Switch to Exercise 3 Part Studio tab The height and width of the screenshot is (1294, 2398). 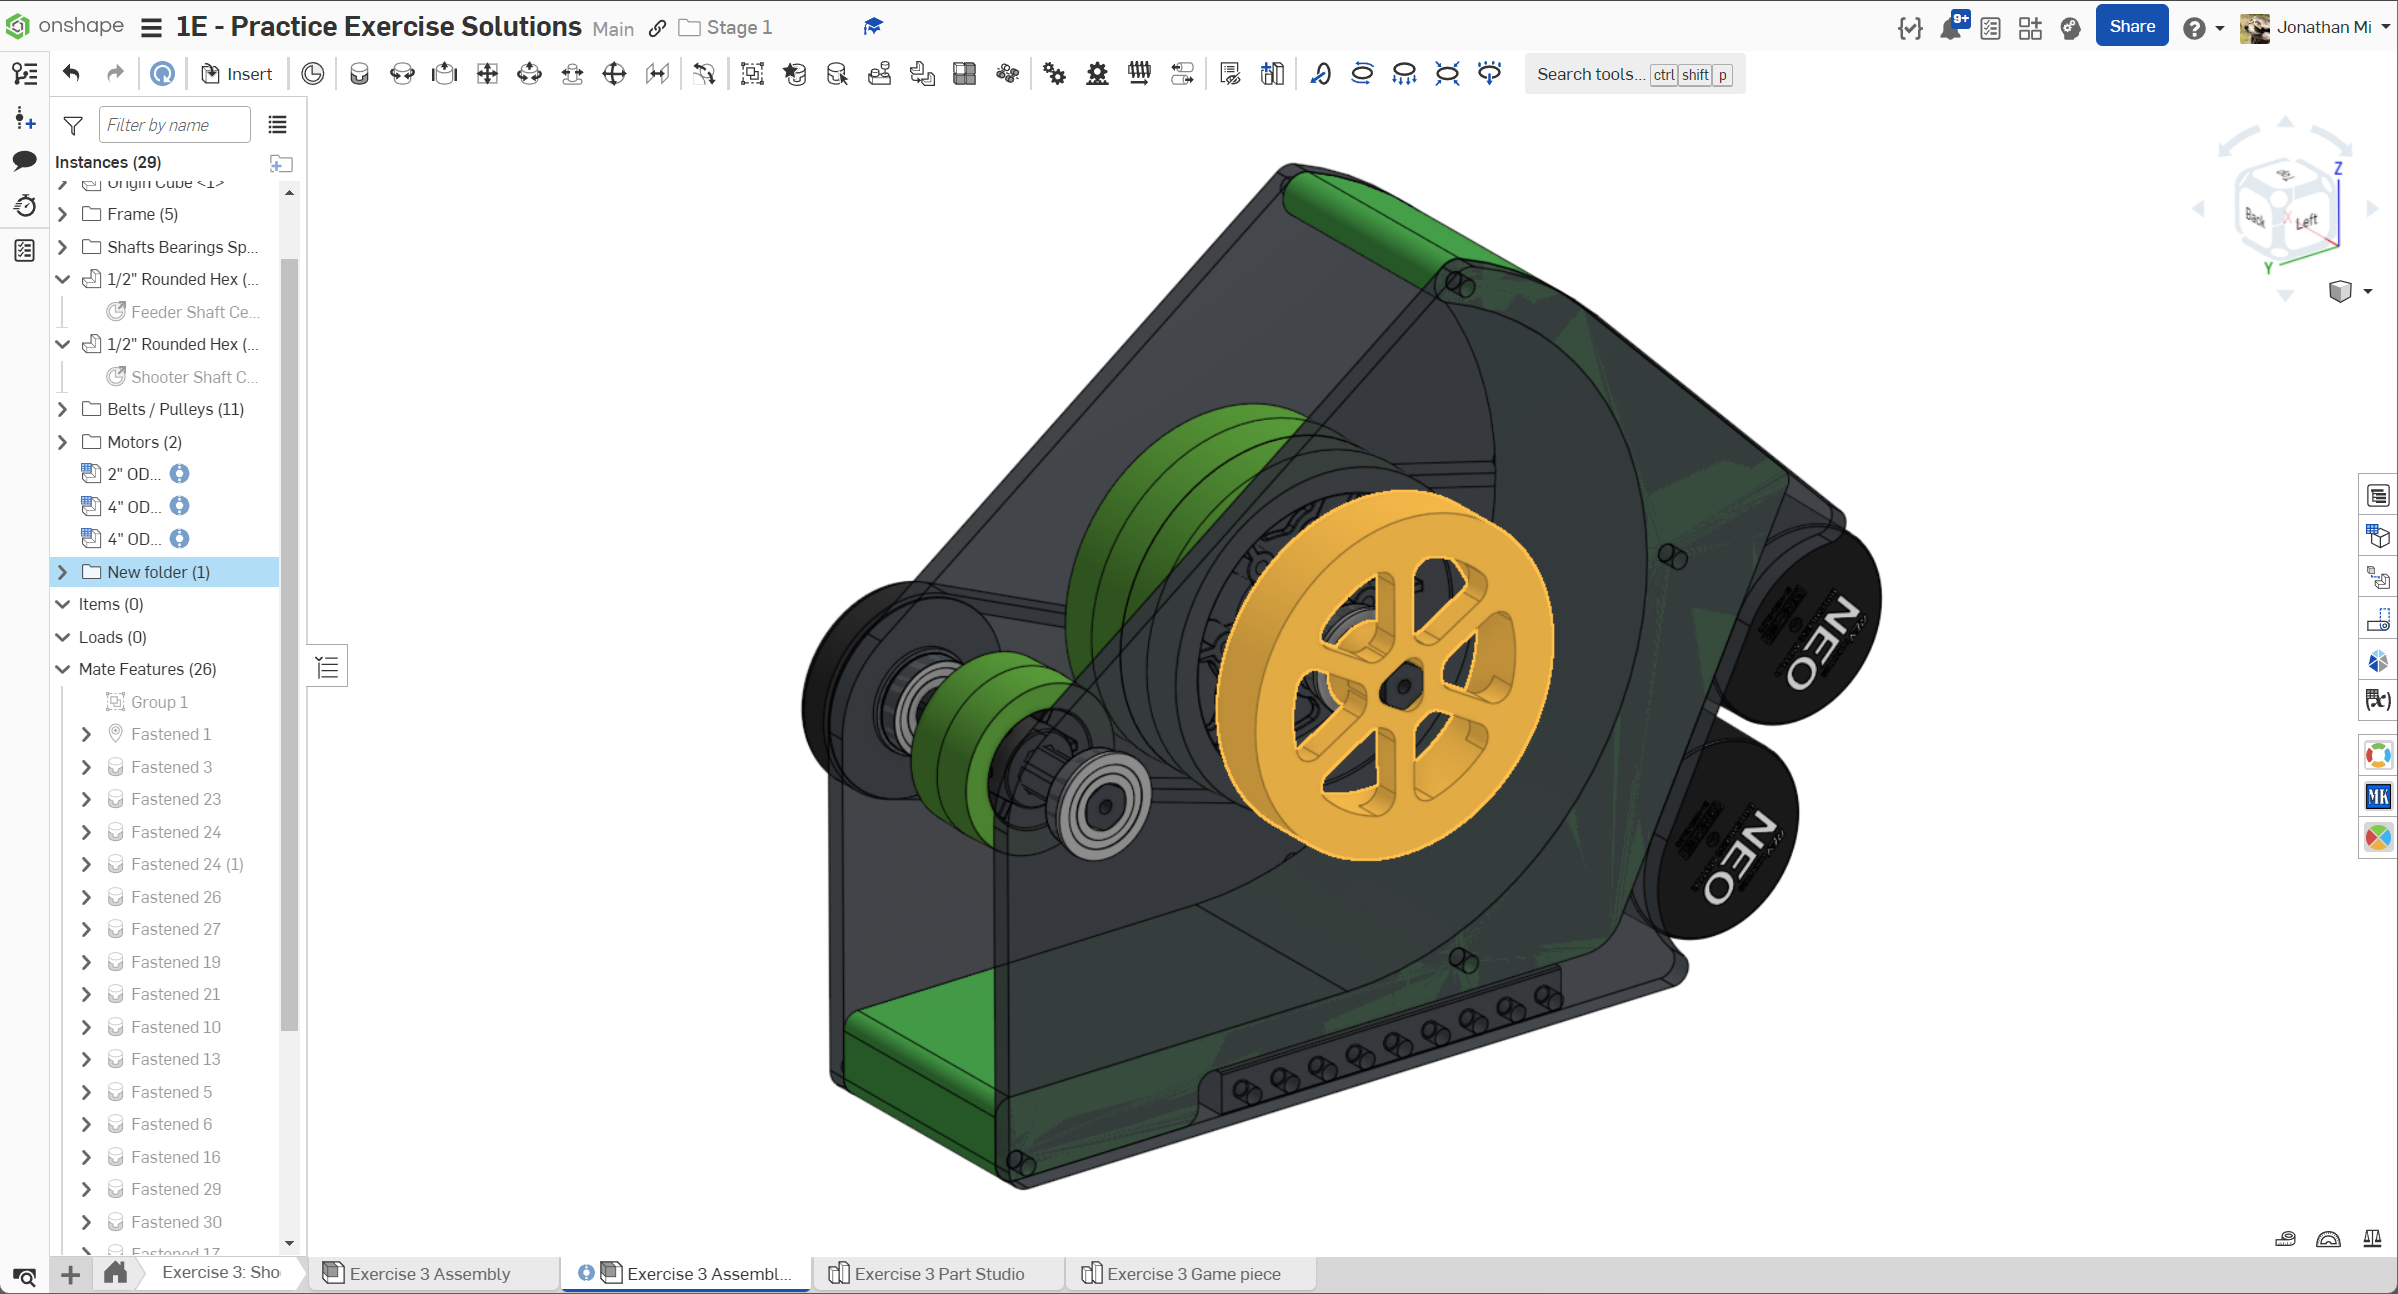coord(938,1273)
